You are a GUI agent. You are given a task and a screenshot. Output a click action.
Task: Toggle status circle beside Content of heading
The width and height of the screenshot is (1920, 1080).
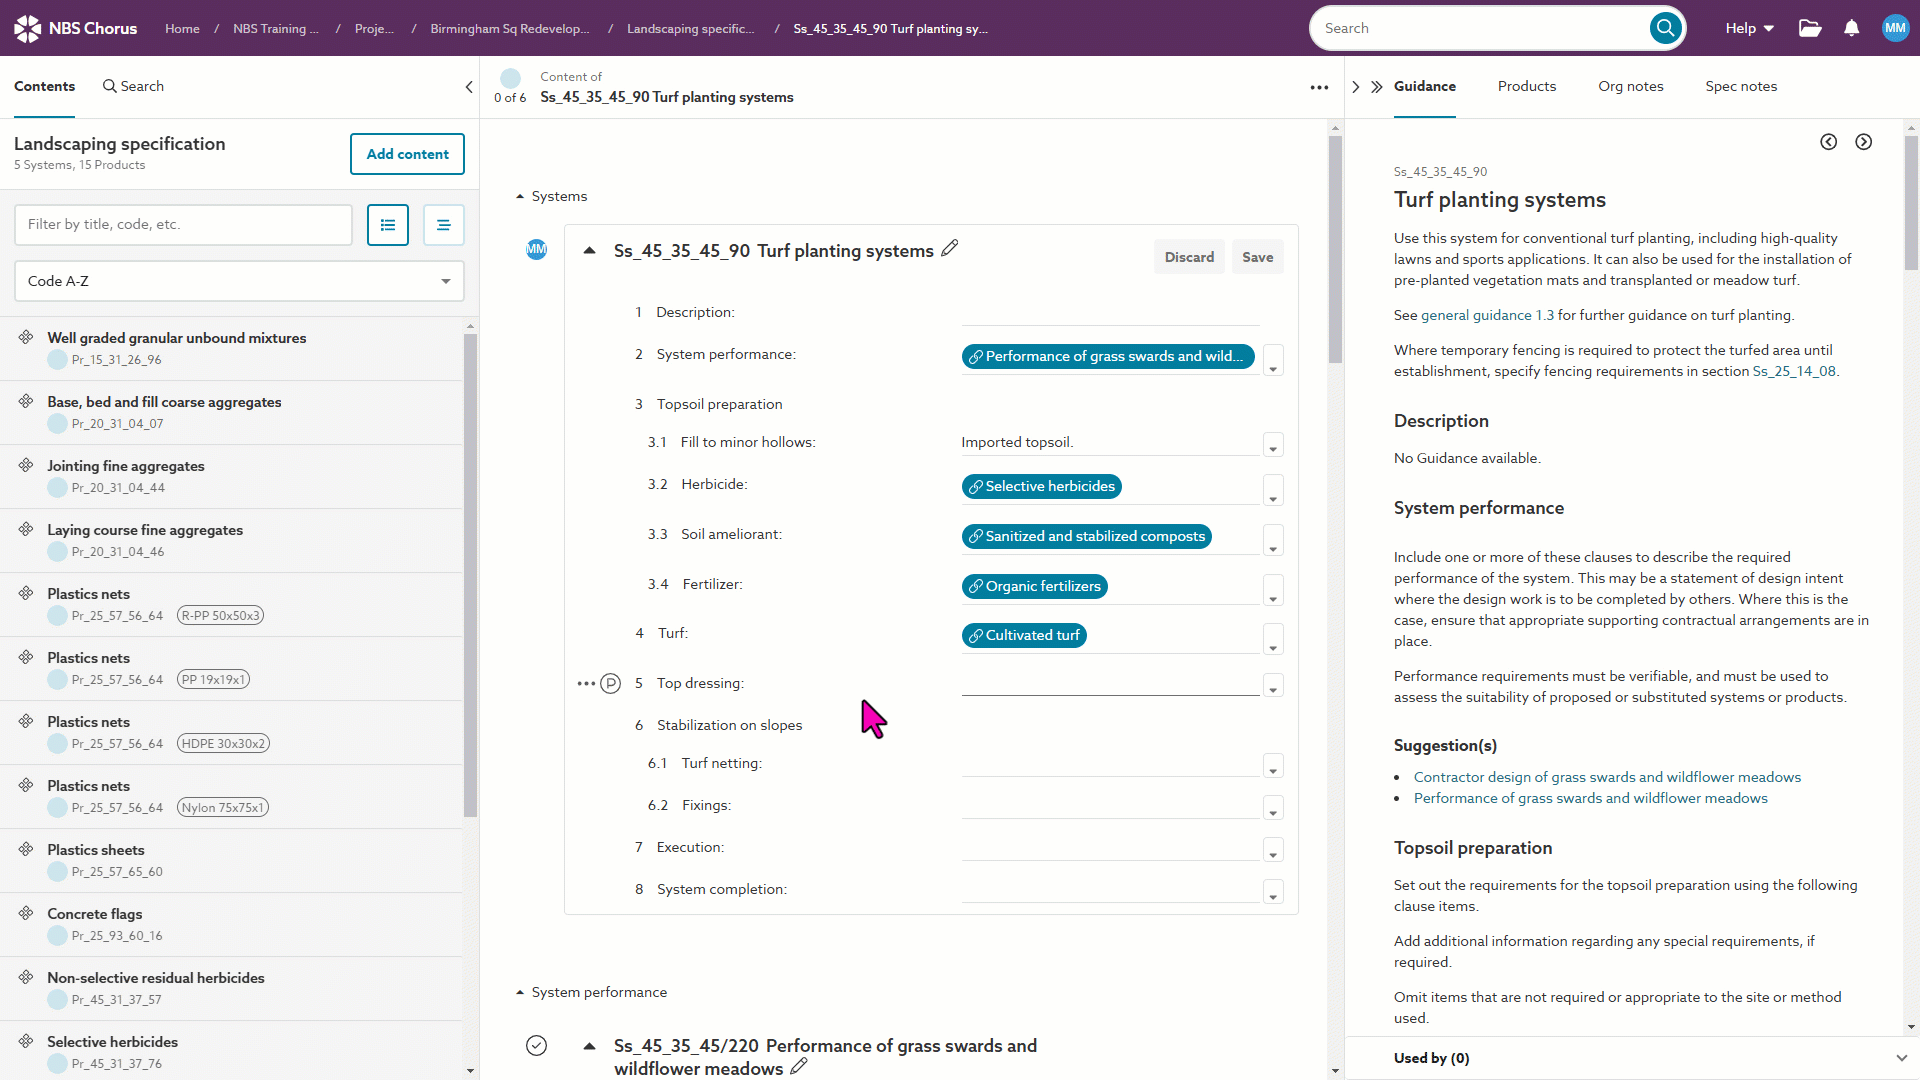511,78
